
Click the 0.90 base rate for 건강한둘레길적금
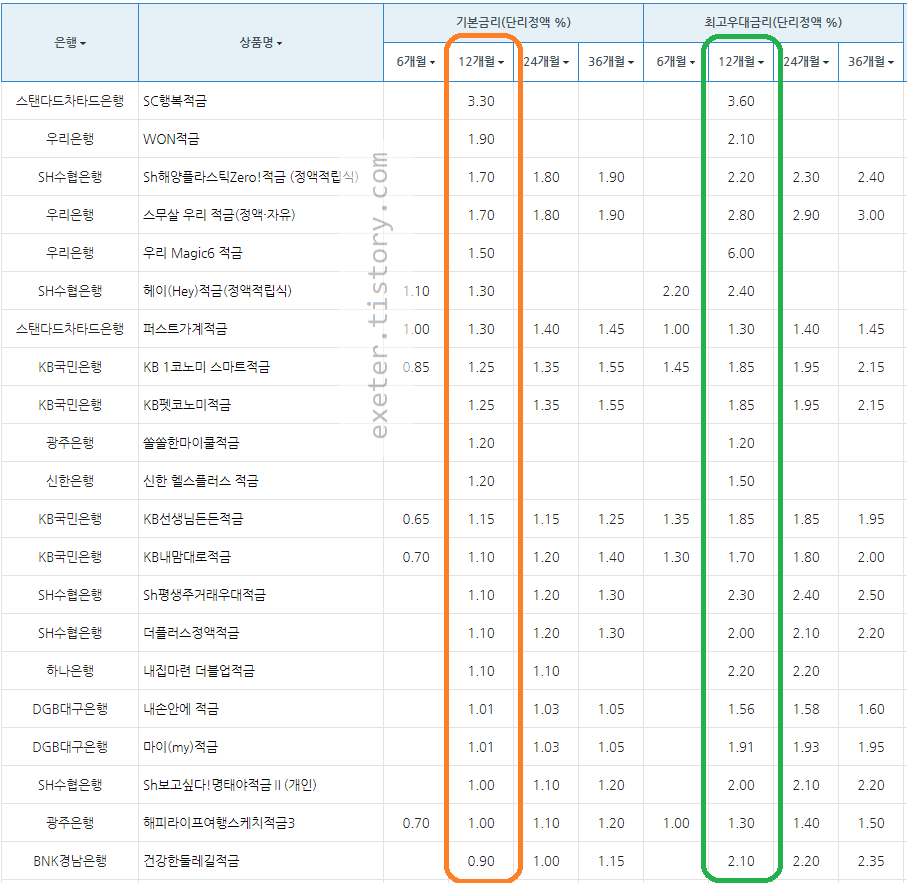click(481, 861)
